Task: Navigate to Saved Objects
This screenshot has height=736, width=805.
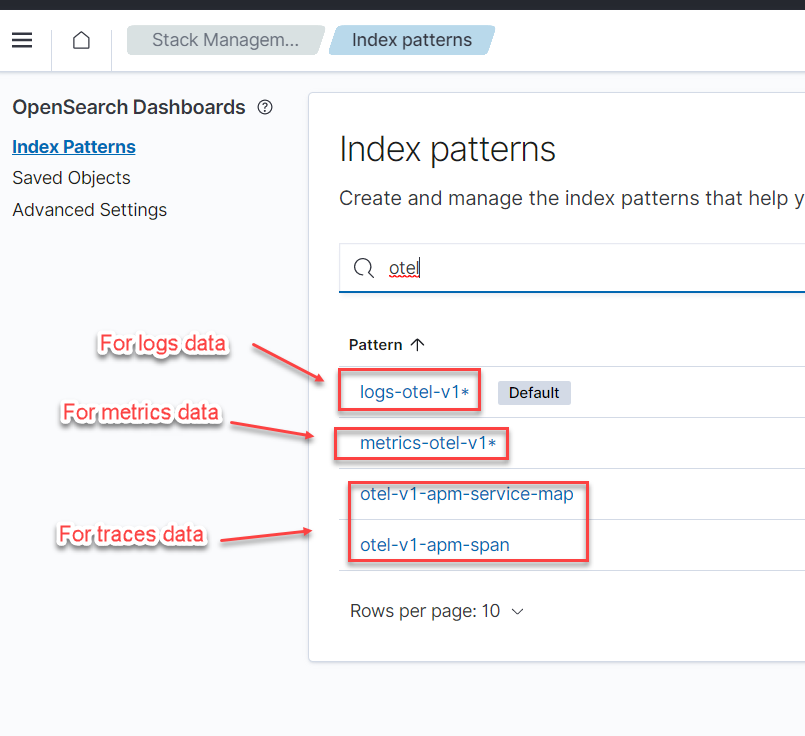Action: click(x=71, y=178)
